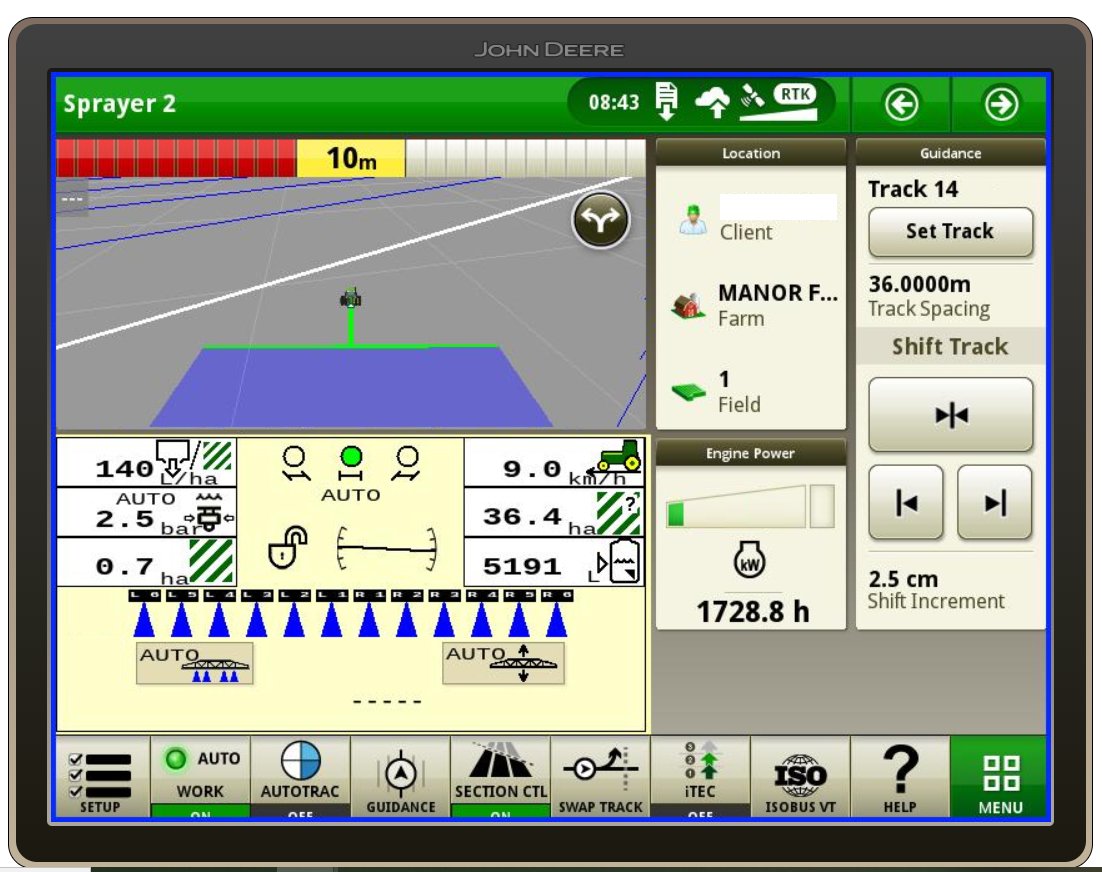Open ISOBUS VT
This screenshot has width=1102, height=872.
click(800, 776)
